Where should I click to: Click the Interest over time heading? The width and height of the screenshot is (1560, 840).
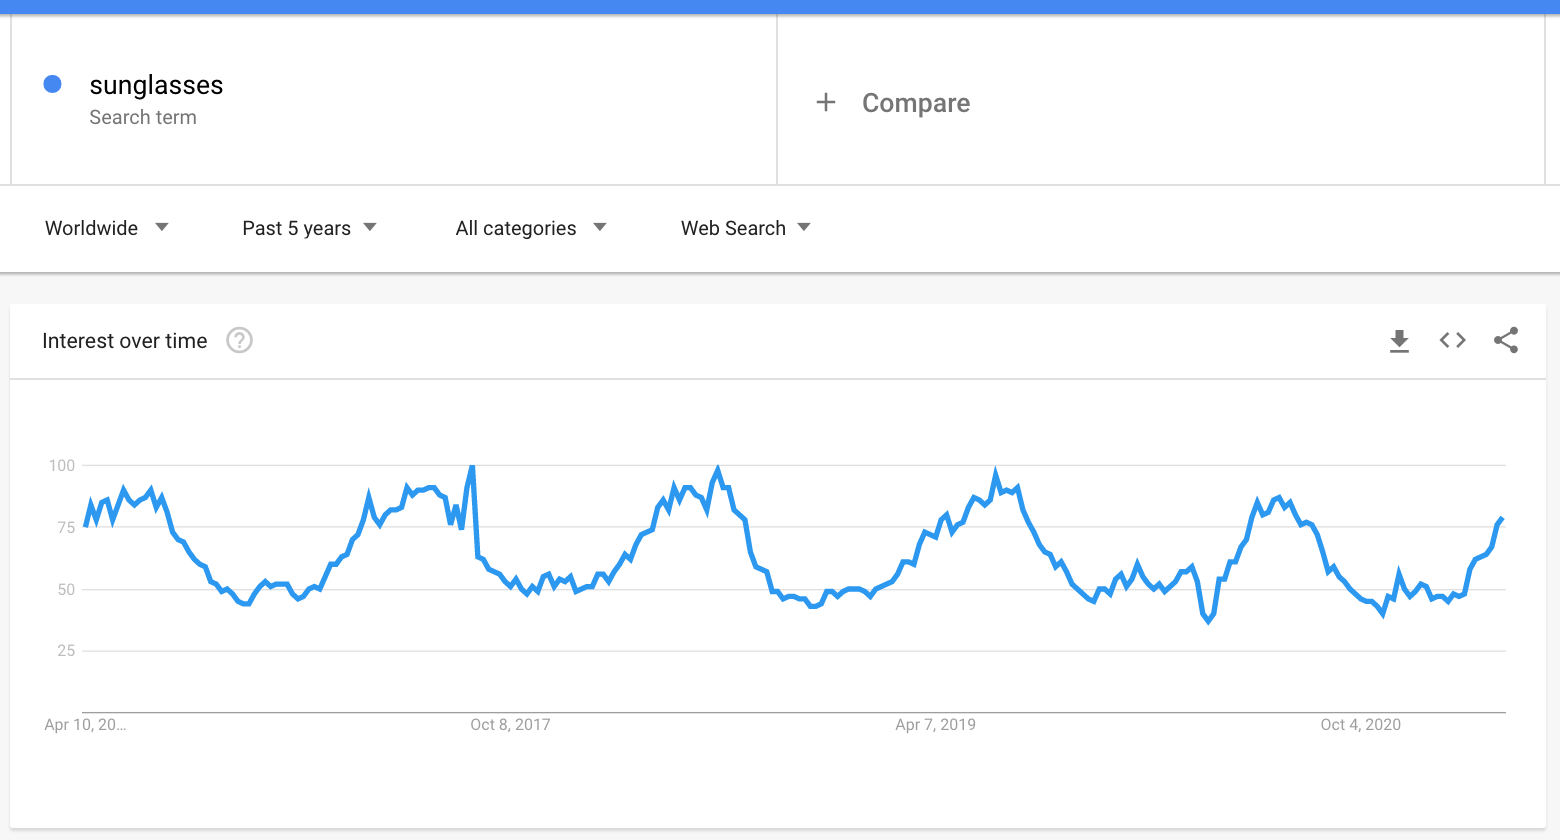point(125,341)
